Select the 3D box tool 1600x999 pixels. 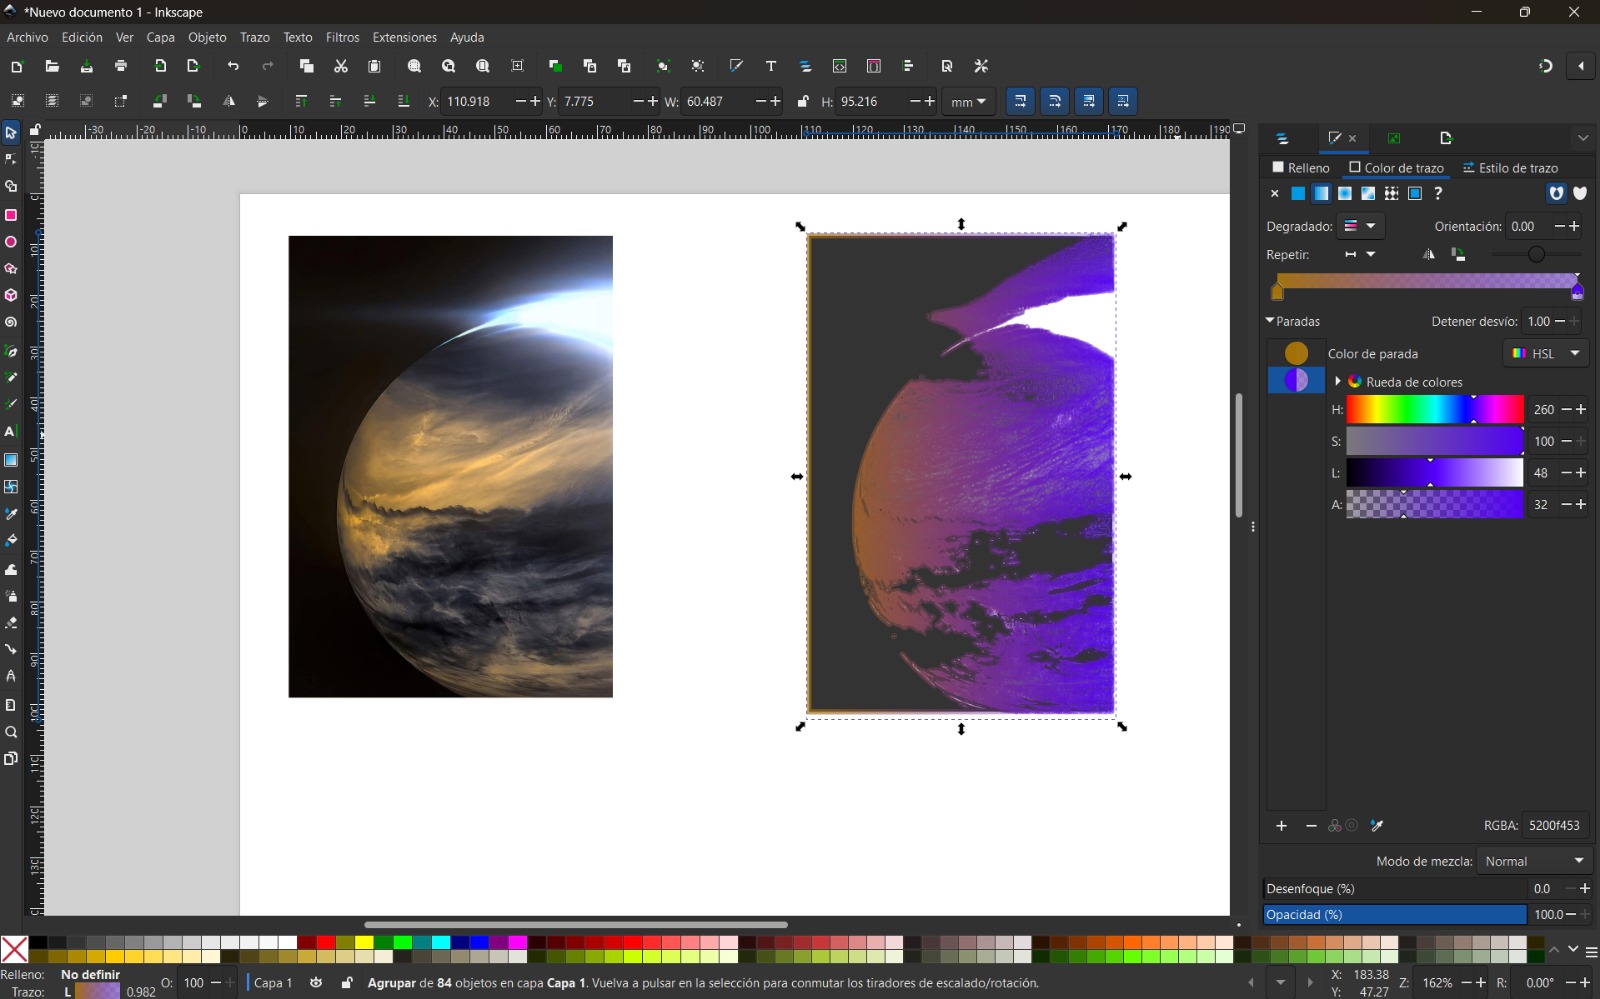point(11,295)
